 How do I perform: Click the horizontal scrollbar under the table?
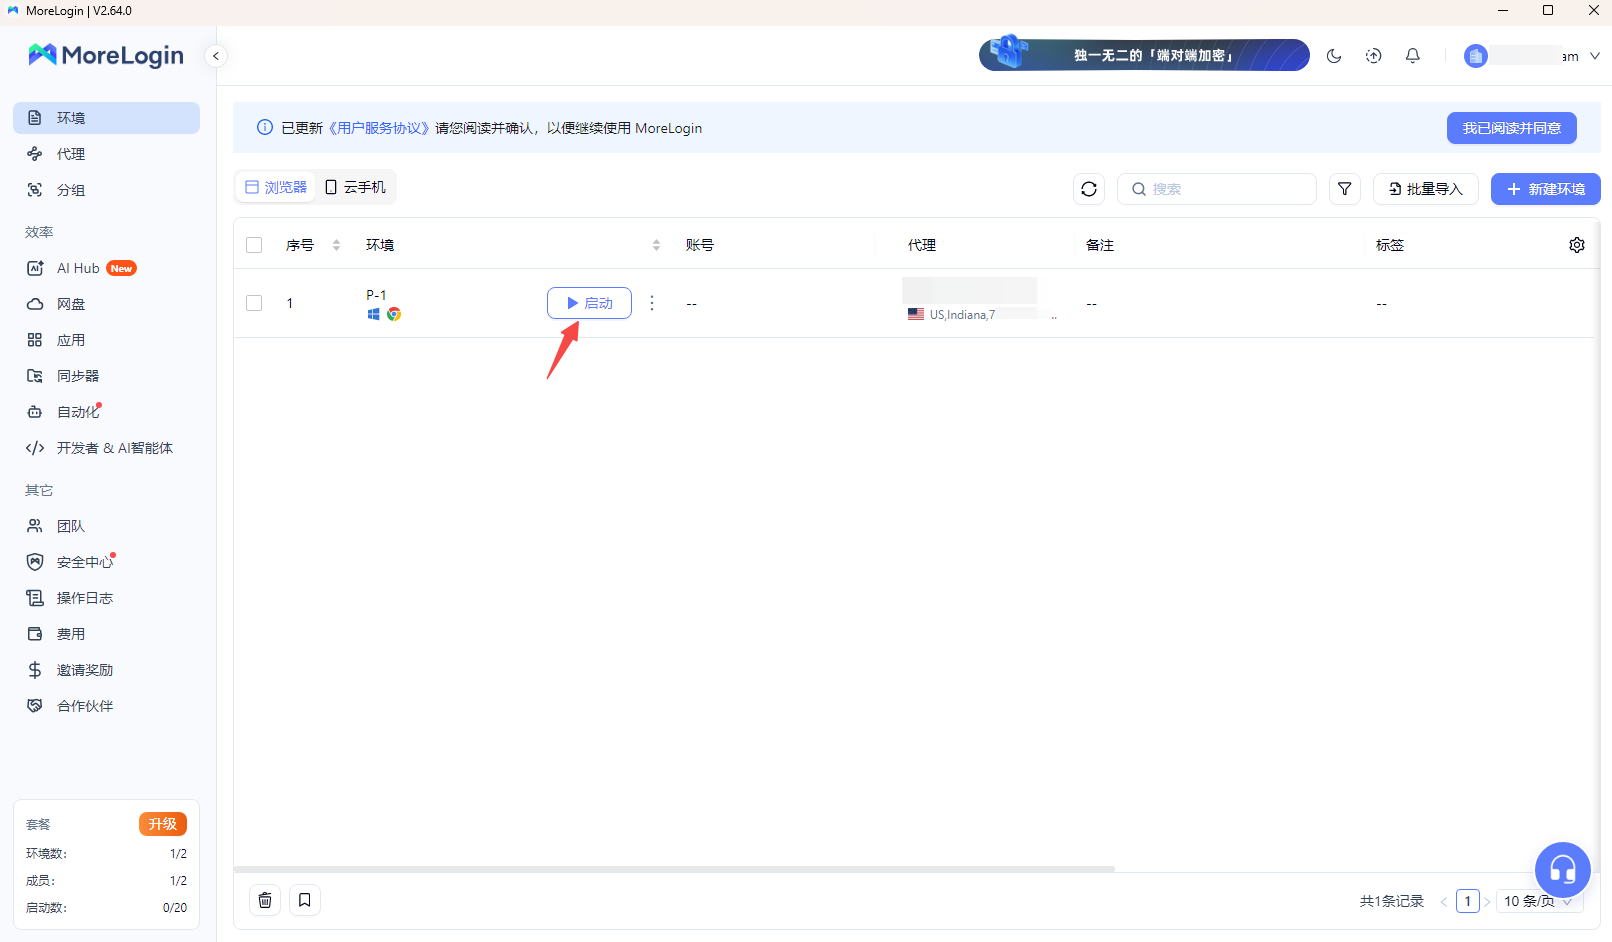tap(674, 869)
